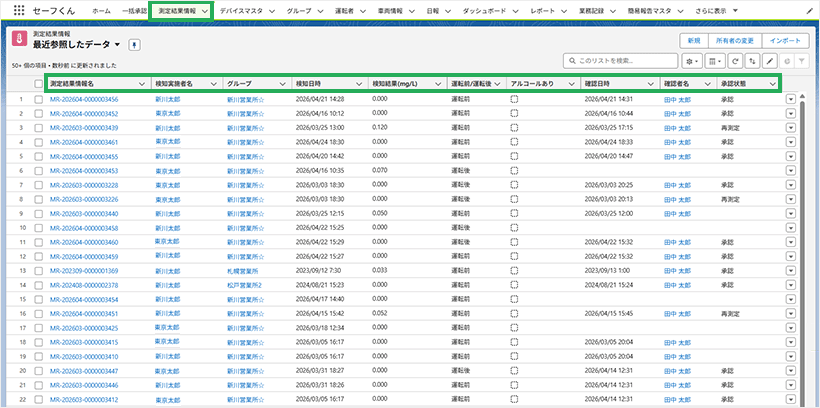The image size is (820, 408).
Task: Click the 2023/09/12 7:30 detection time
Action: pos(316,271)
